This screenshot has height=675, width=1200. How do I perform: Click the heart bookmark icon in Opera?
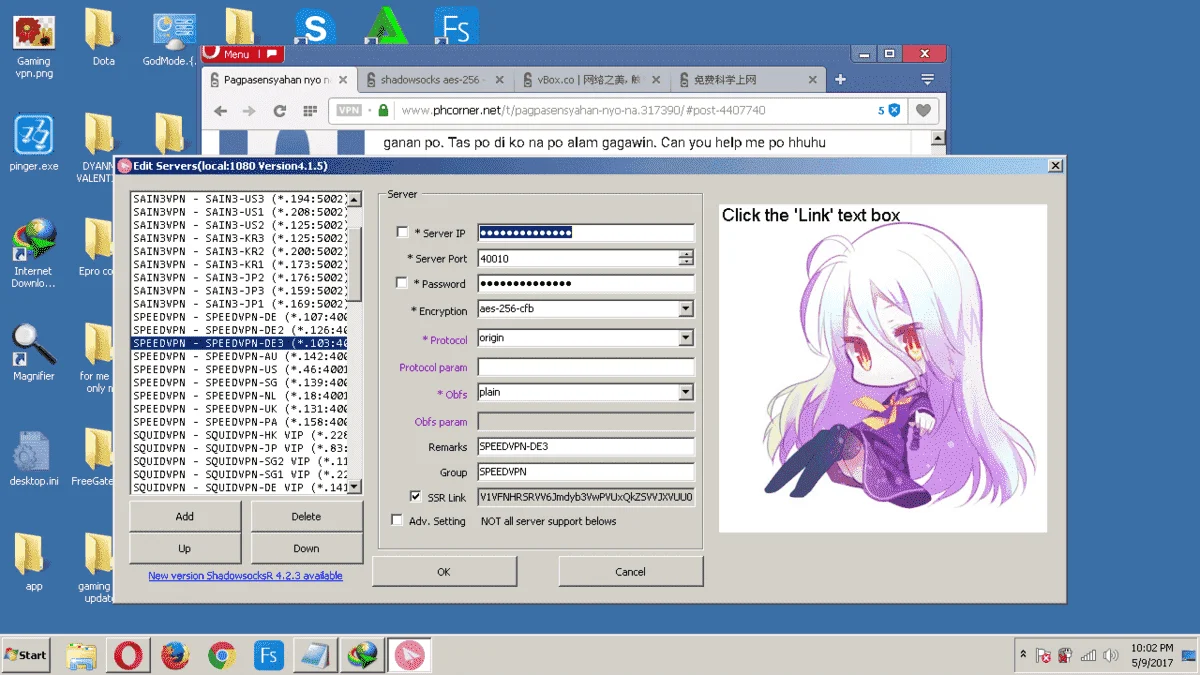[924, 111]
